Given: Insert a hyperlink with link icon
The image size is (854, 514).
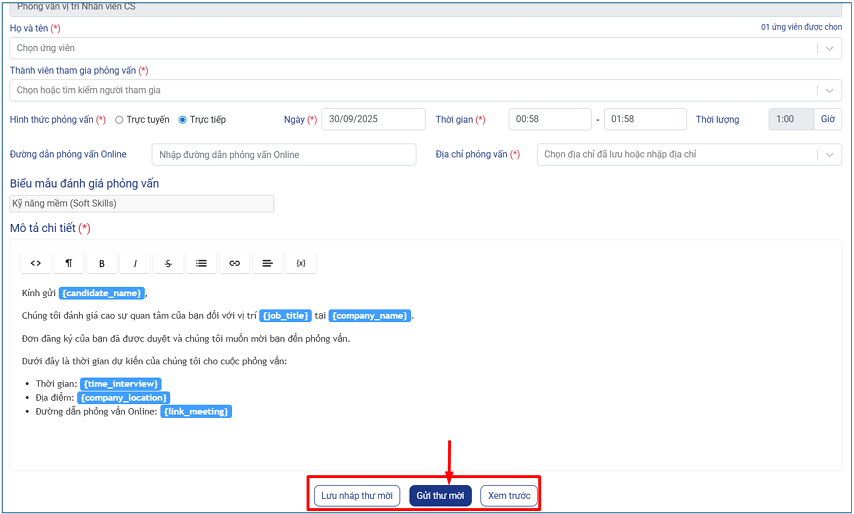Looking at the screenshot, I should tap(235, 263).
